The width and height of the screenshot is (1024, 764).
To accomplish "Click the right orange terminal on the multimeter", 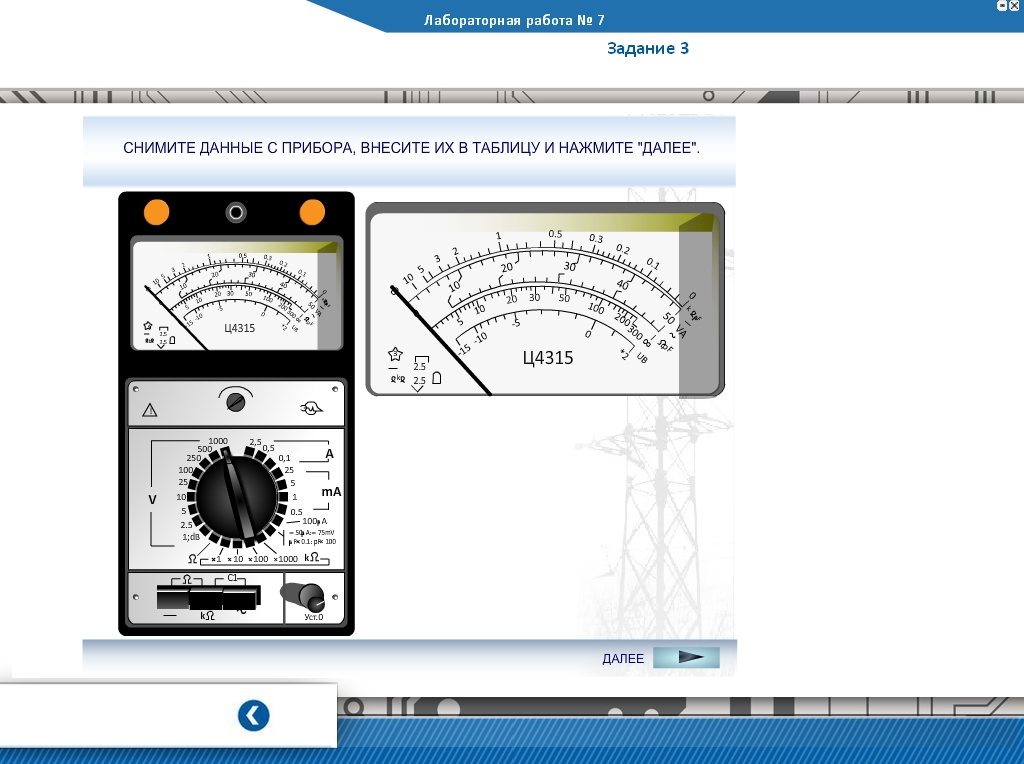I will pyautogui.click(x=312, y=212).
